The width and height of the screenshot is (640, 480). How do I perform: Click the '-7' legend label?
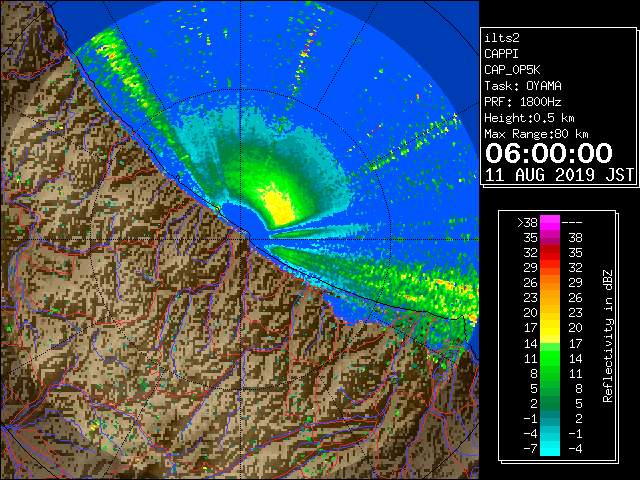click(x=530, y=449)
